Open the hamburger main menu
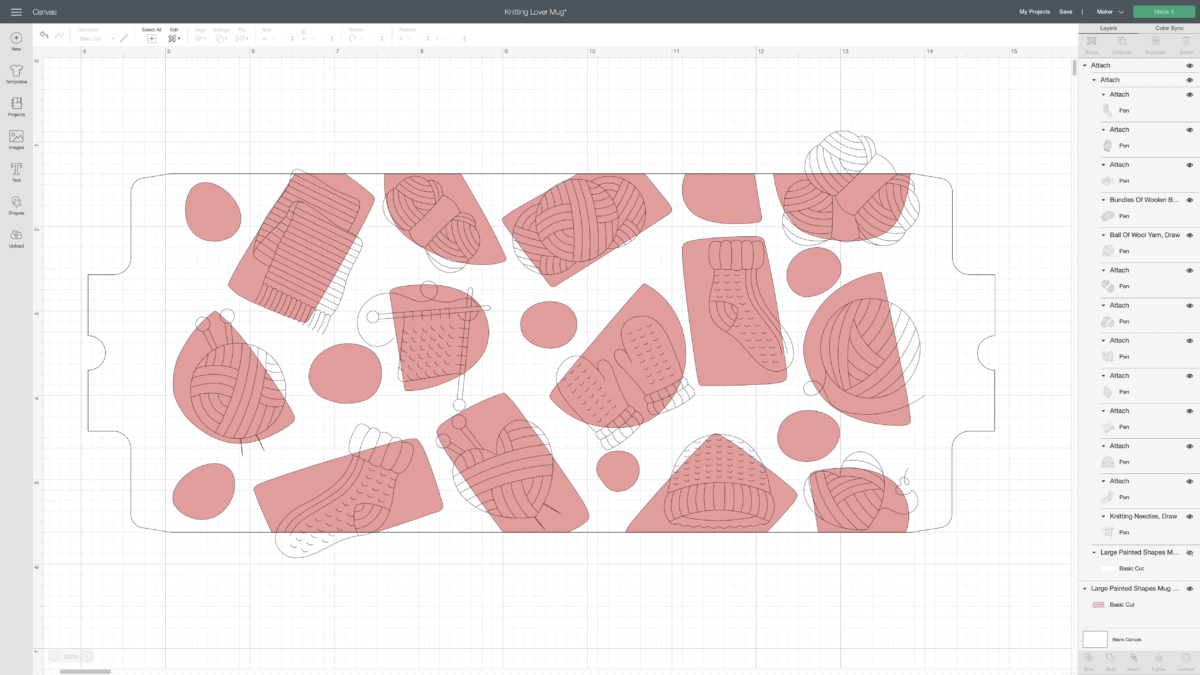 pos(16,11)
